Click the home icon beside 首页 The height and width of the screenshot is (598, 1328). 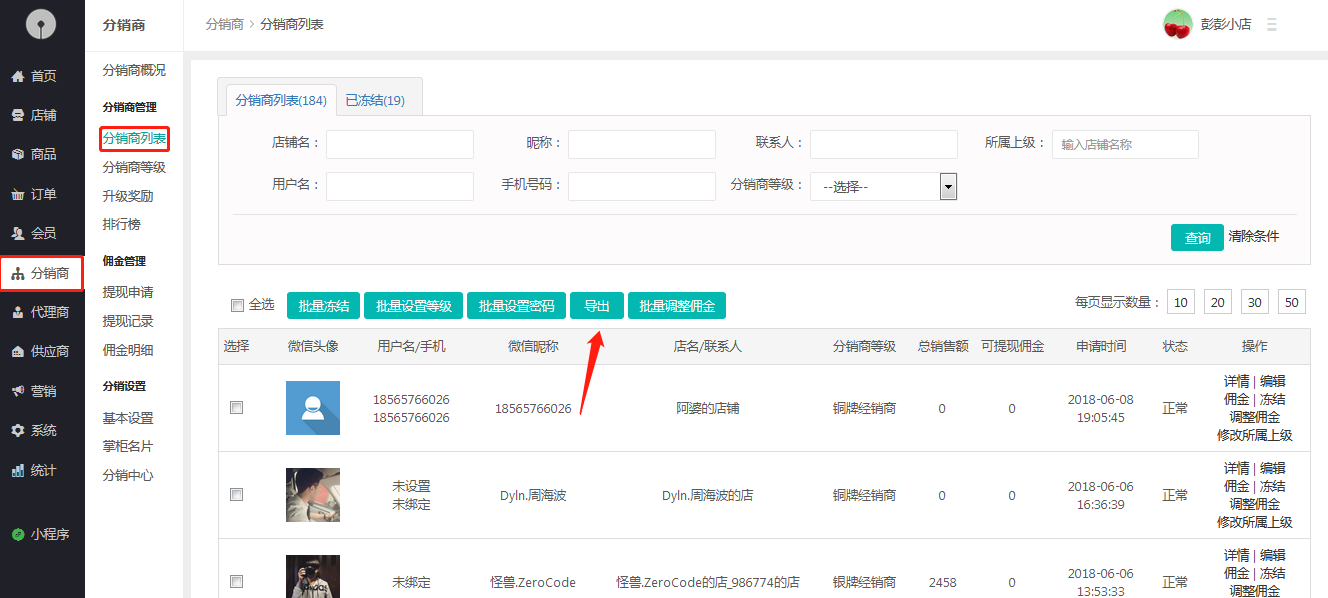17,76
